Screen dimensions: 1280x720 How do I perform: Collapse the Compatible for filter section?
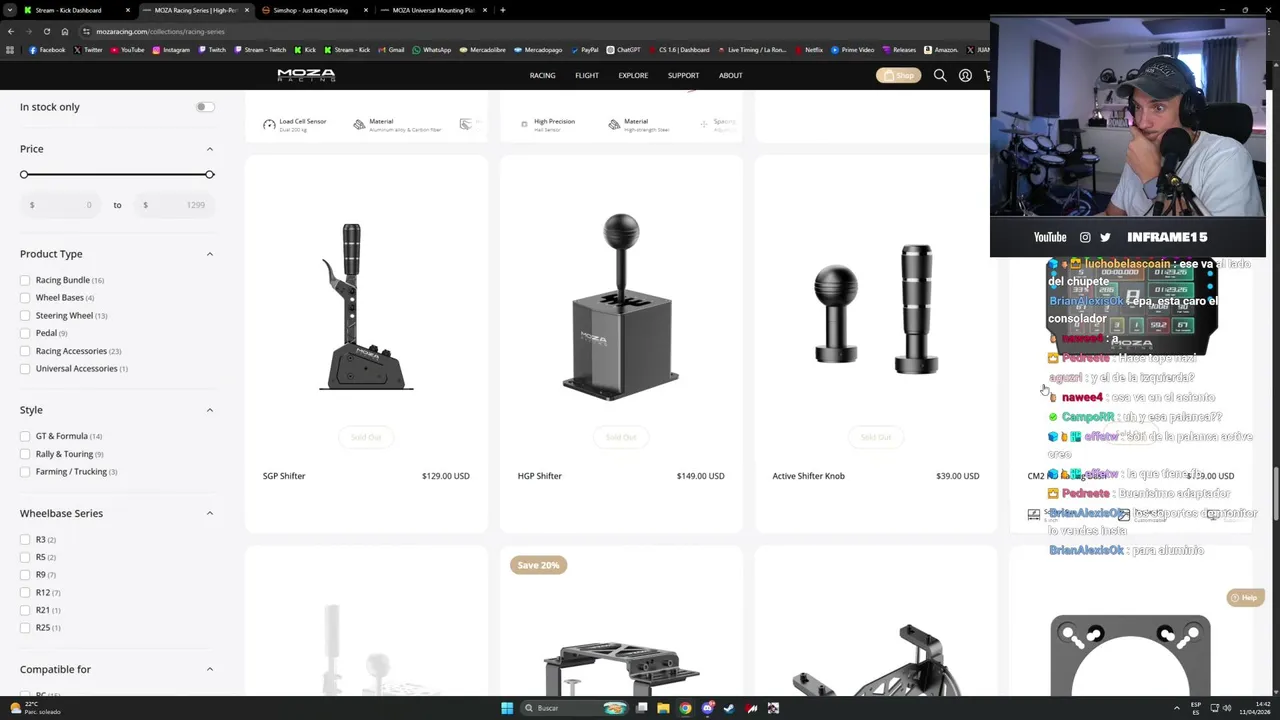(209, 669)
